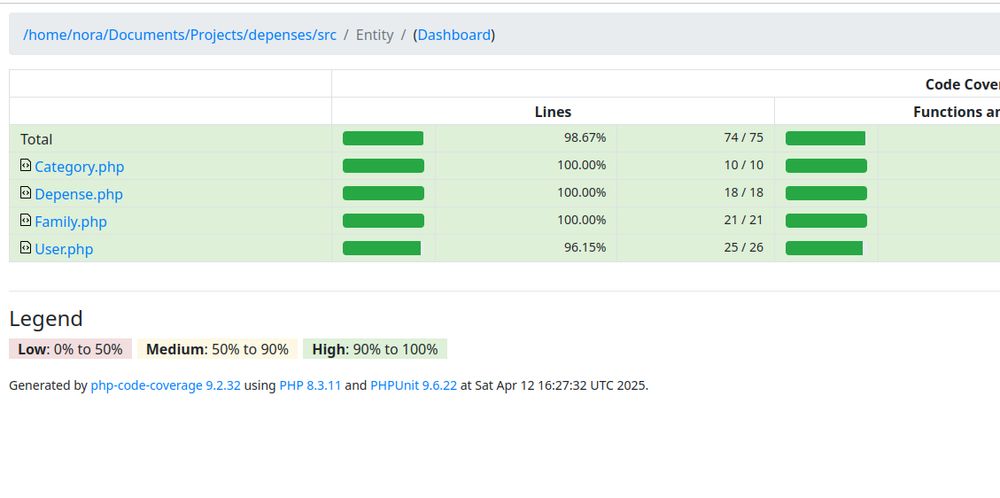Click the User.php functions coverage bar
Viewport: 1000px width, 498px height.
click(826, 248)
